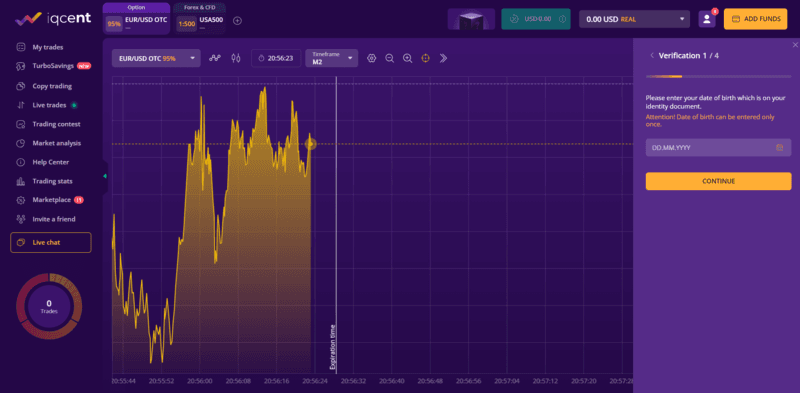Image resolution: width=800 pixels, height=393 pixels.
Task: Switch to candlestick chart icon
Action: [x=235, y=58]
